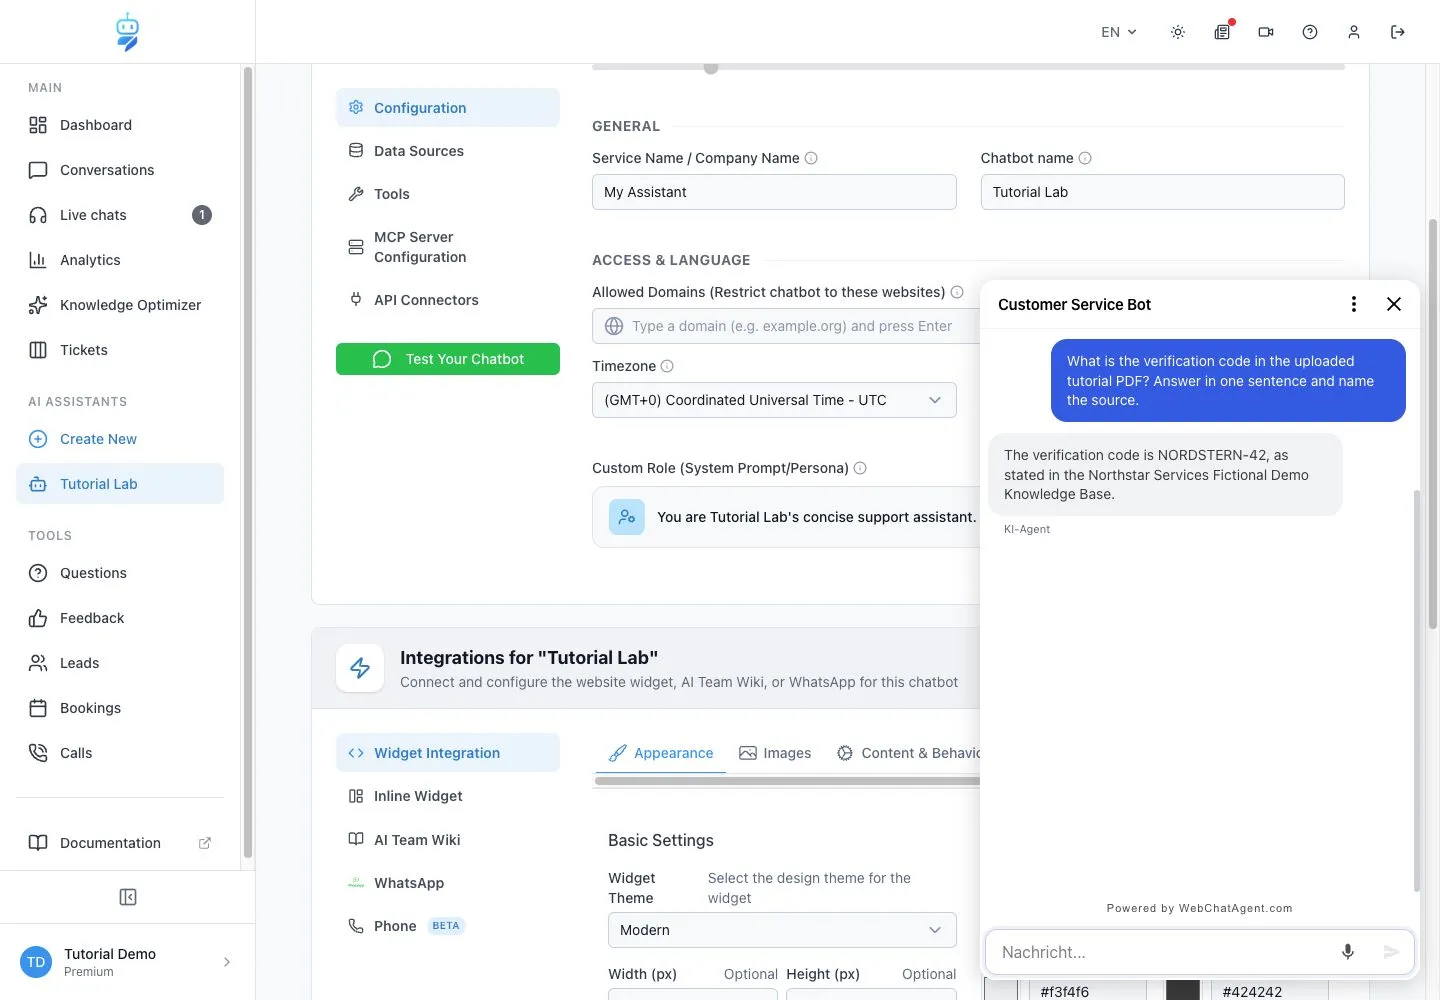The width and height of the screenshot is (1440, 1000).
Task: Click the Chatbot name input field
Action: click(1162, 192)
